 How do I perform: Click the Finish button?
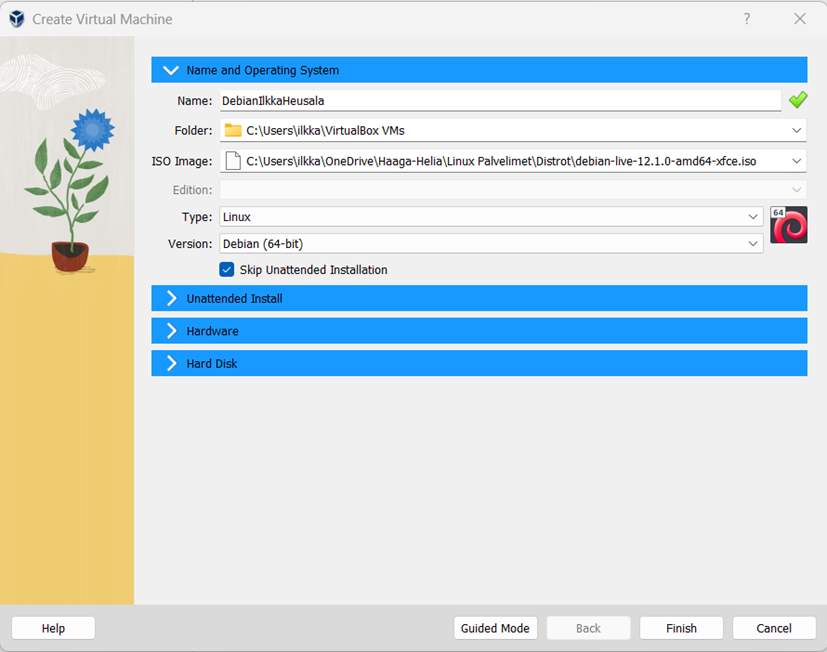tap(681, 628)
